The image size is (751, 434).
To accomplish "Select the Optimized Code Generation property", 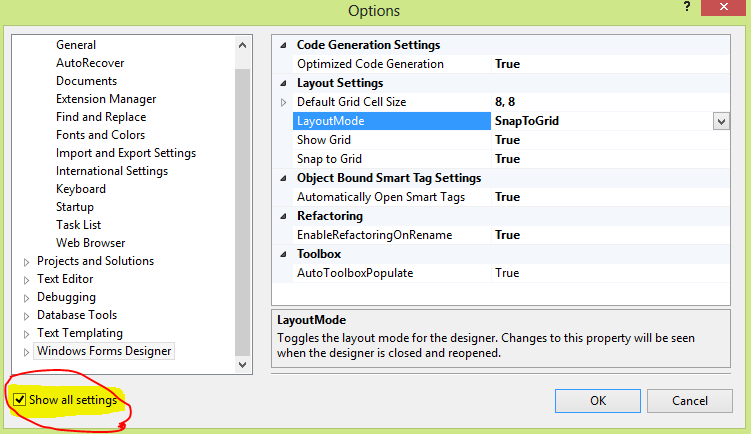I will pyautogui.click(x=370, y=64).
